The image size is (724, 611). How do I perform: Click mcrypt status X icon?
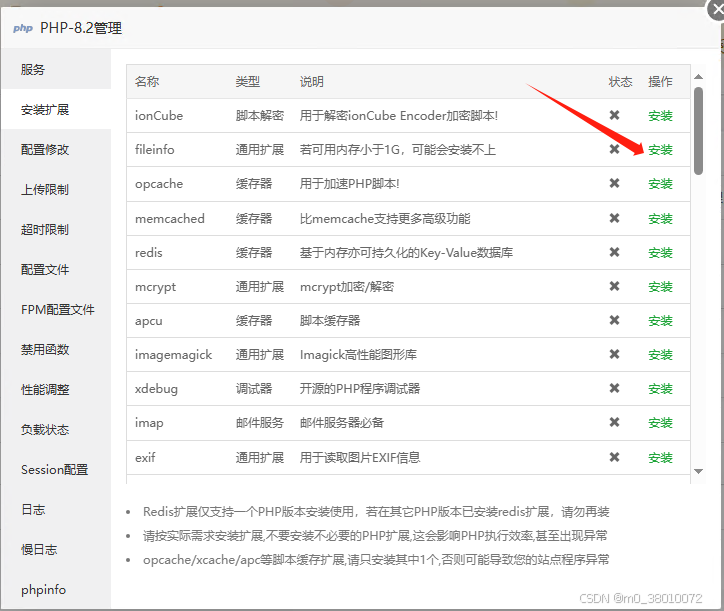click(614, 286)
